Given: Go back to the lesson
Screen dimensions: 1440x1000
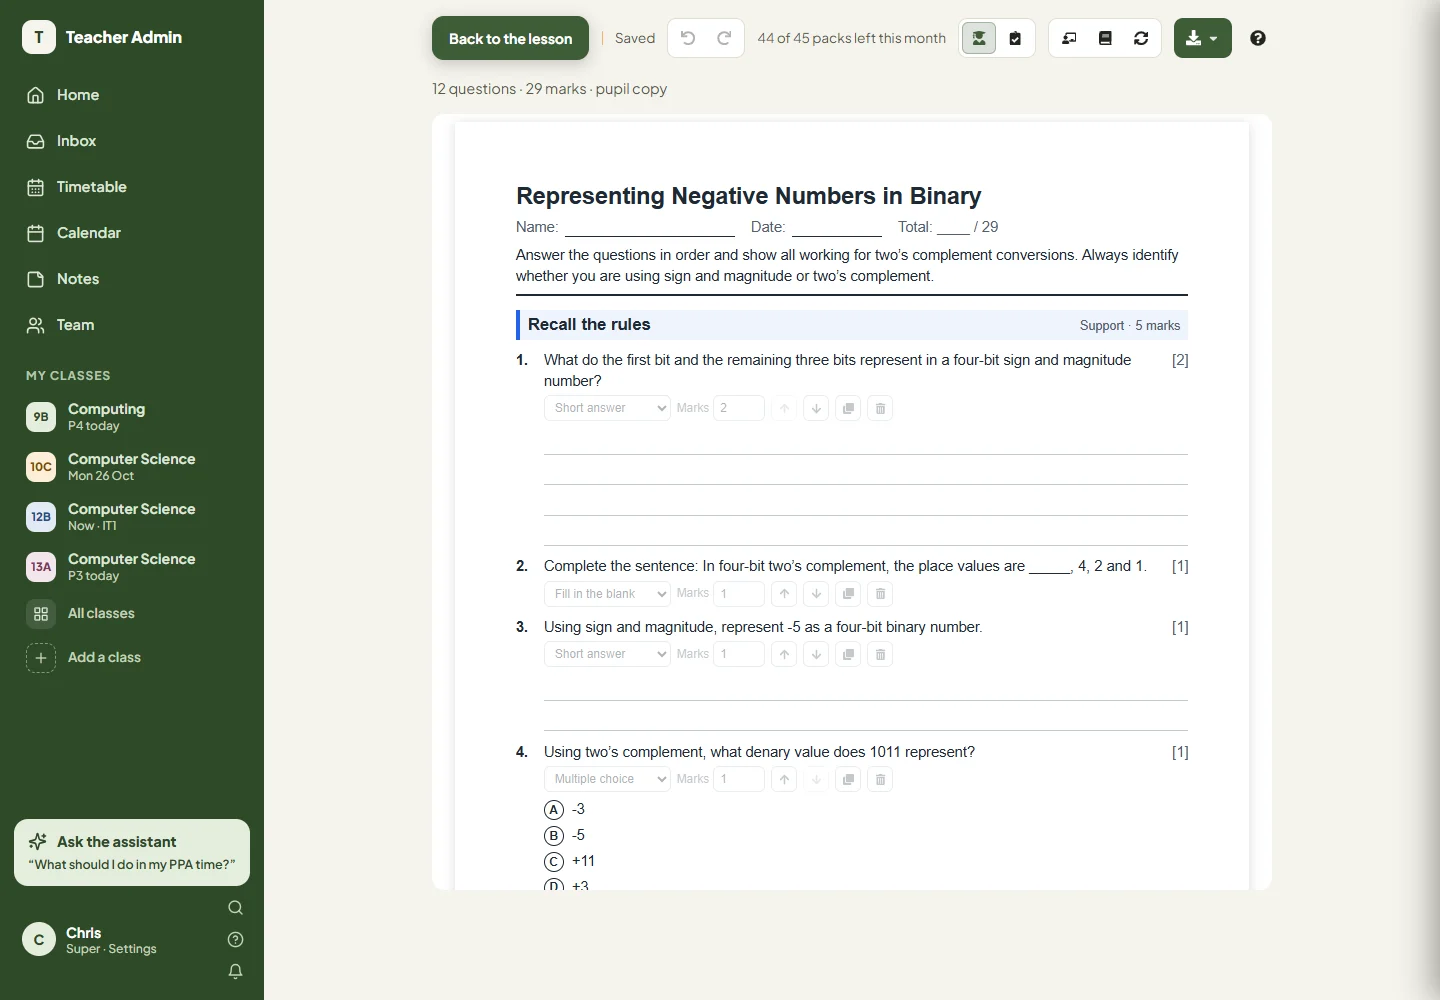Looking at the screenshot, I should point(510,38).
